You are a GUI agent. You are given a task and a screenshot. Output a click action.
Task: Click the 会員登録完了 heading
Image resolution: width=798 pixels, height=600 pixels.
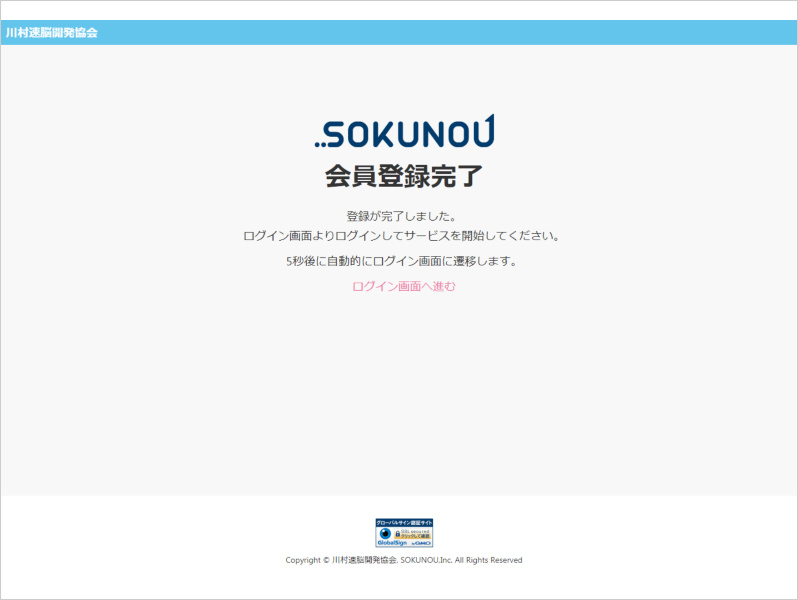click(404, 176)
